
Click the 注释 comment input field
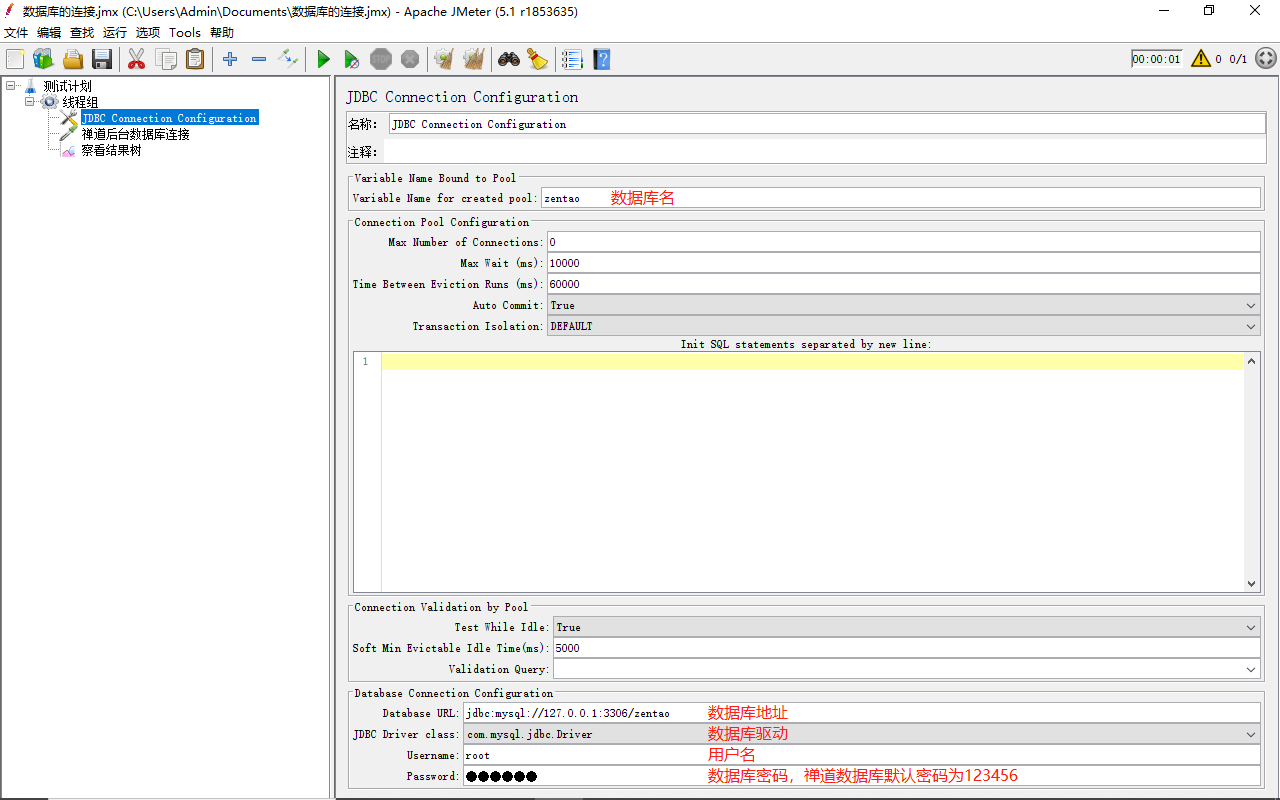click(825, 152)
